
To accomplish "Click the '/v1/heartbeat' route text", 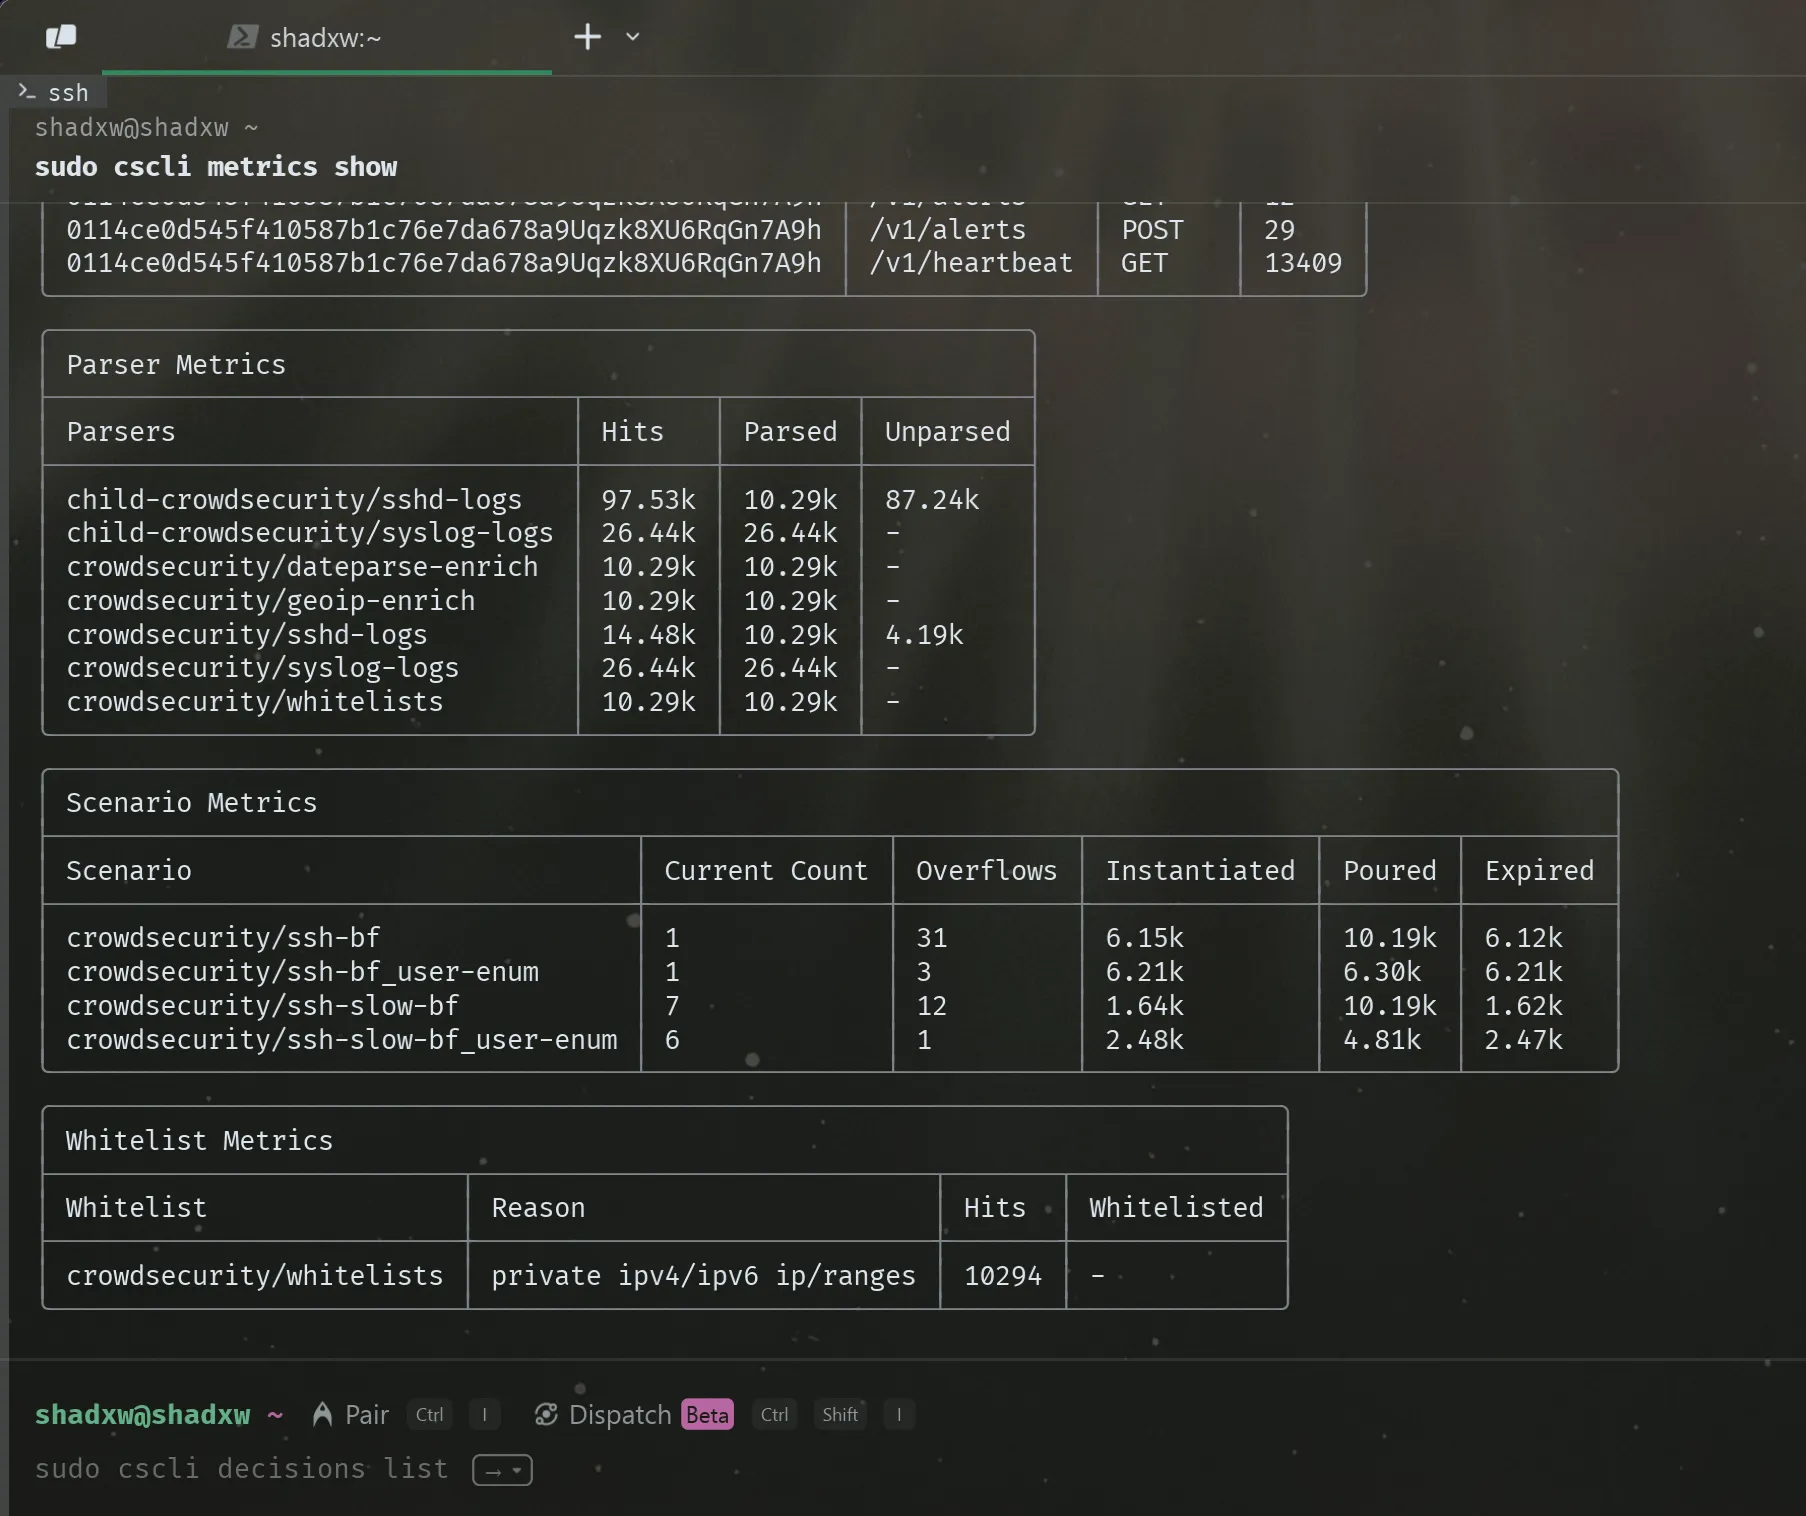I will [x=971, y=263].
